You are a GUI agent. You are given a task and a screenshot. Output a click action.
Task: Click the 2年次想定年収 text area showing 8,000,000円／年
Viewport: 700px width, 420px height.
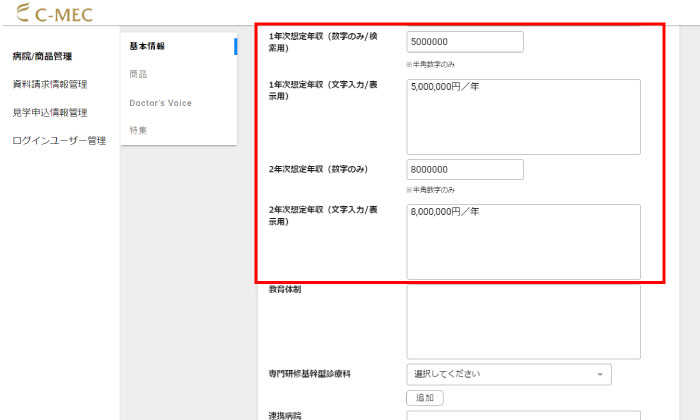tap(524, 242)
